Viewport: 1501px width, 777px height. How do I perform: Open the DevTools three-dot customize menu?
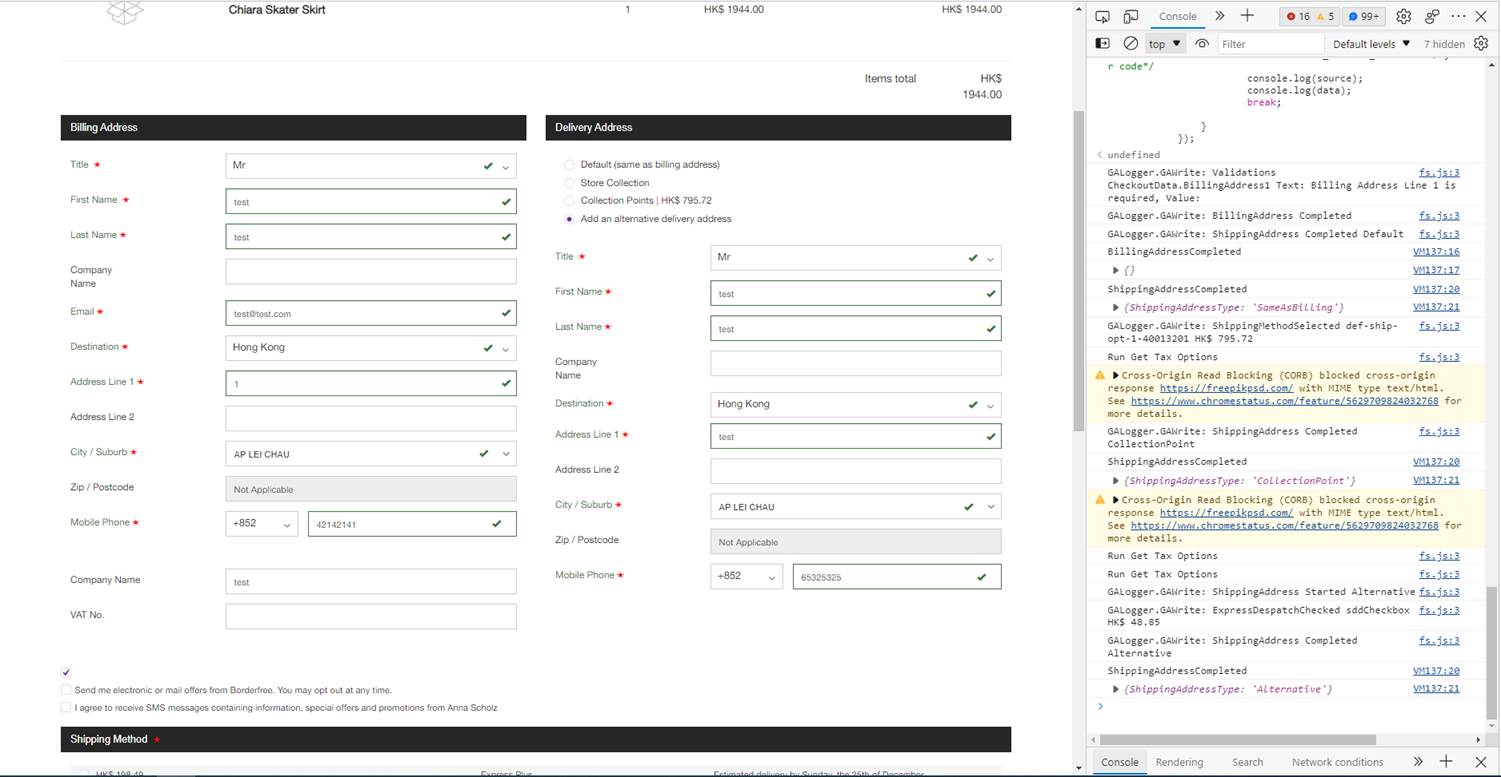click(x=1458, y=16)
